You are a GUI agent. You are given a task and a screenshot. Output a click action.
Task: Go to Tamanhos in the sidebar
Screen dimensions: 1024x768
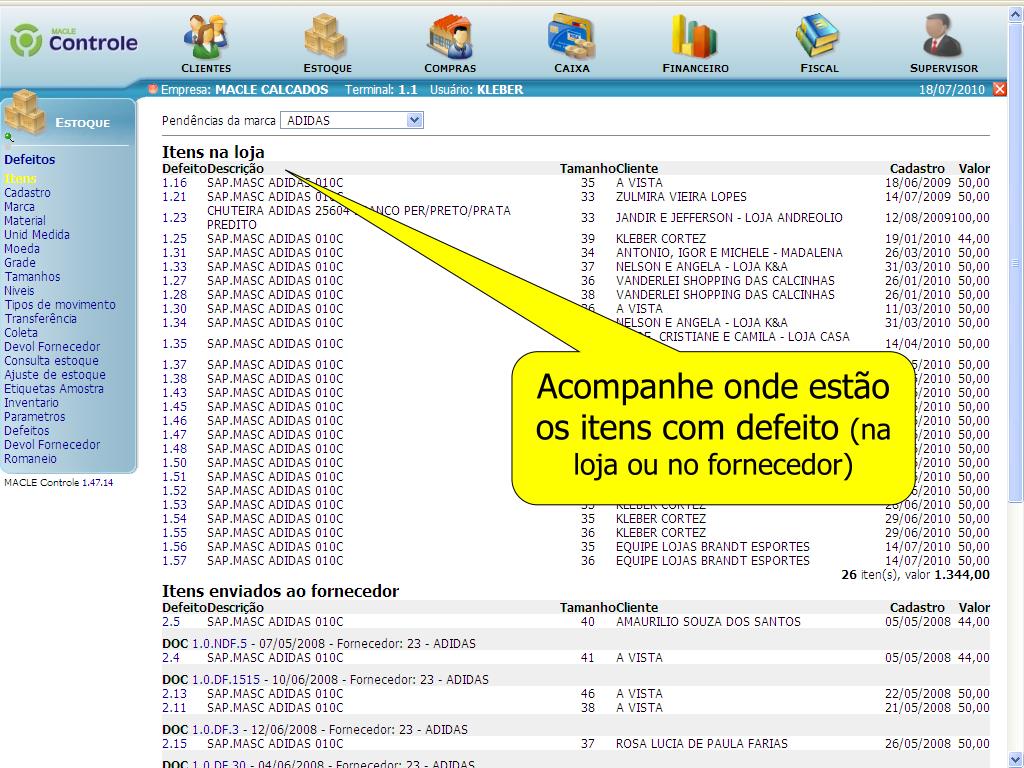(32, 277)
